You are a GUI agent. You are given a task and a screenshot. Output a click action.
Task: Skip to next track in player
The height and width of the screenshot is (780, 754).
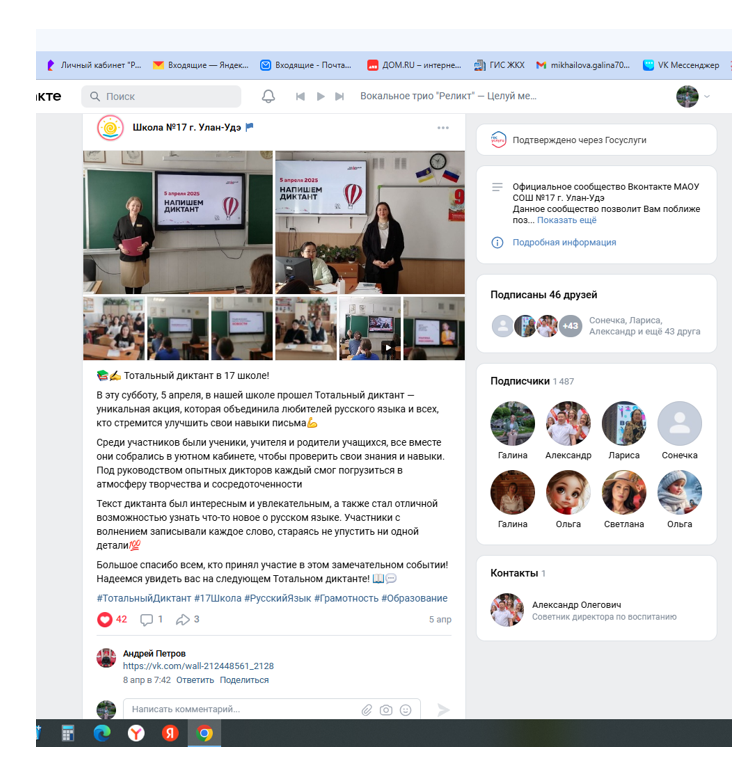click(x=341, y=96)
